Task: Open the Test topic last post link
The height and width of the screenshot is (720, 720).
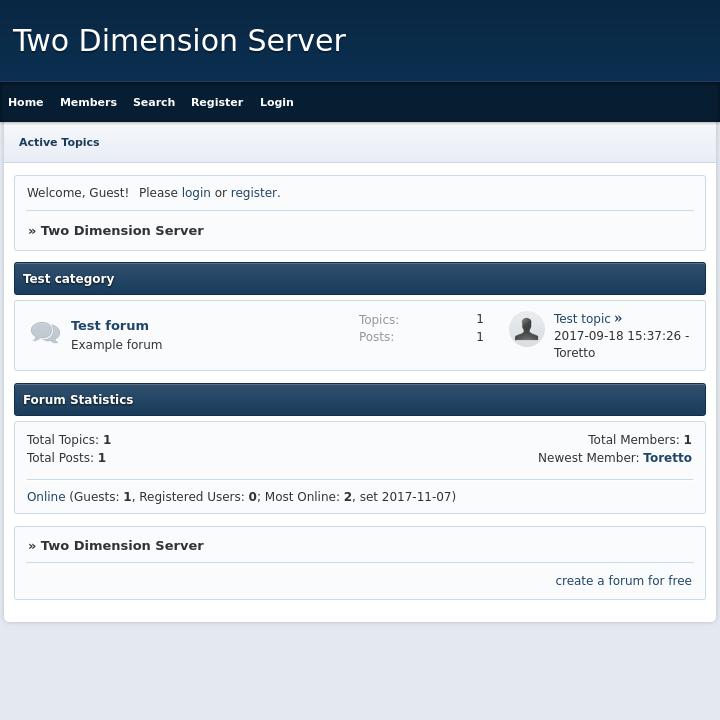Action: [x=582, y=319]
